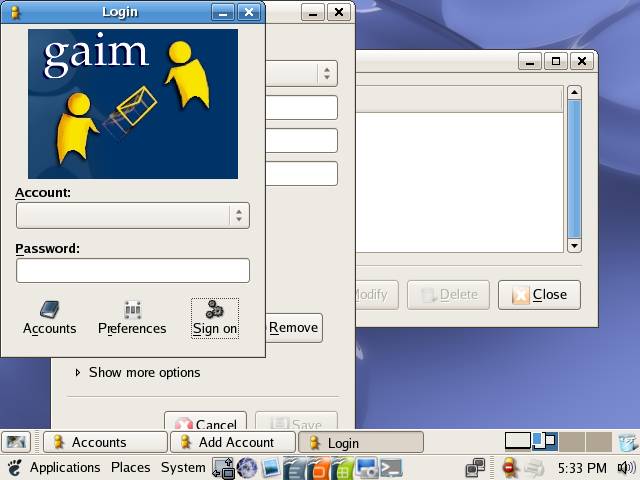The width and height of the screenshot is (640, 480).
Task: Click the Accounts list vertical scrollbar
Action: point(574,168)
